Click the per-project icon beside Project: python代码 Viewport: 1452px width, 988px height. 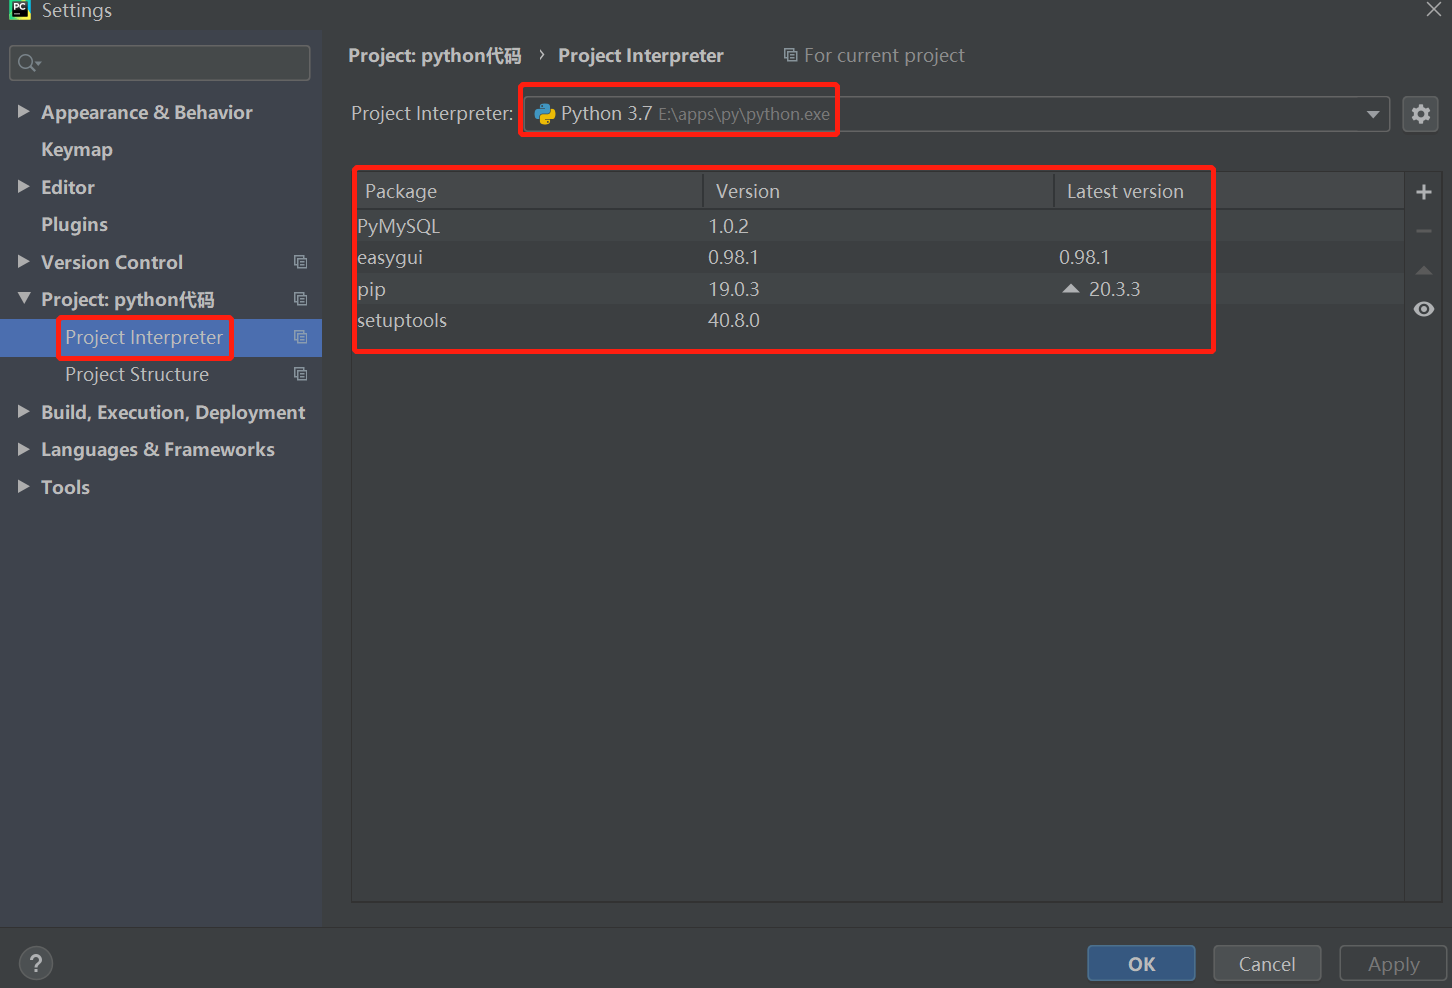300,299
